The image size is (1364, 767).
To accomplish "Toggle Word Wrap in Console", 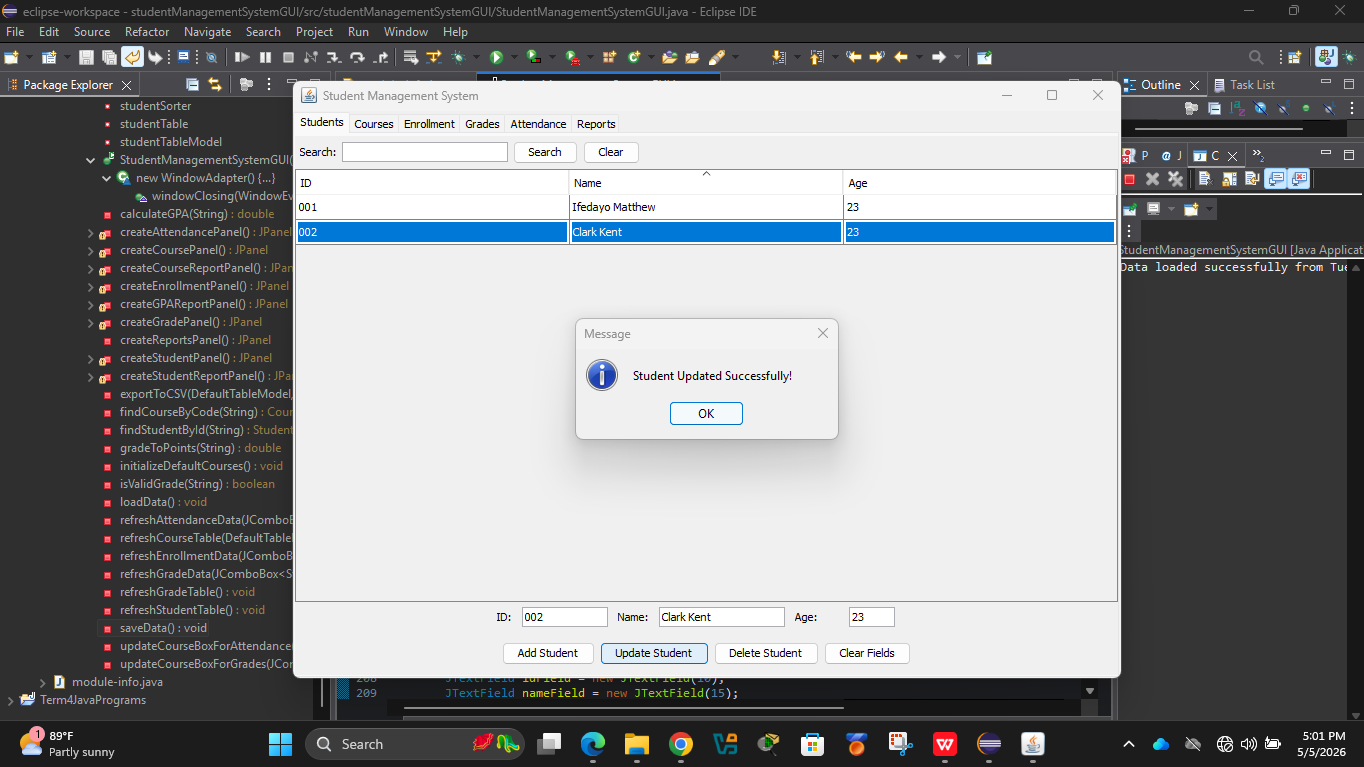I will point(1252,179).
